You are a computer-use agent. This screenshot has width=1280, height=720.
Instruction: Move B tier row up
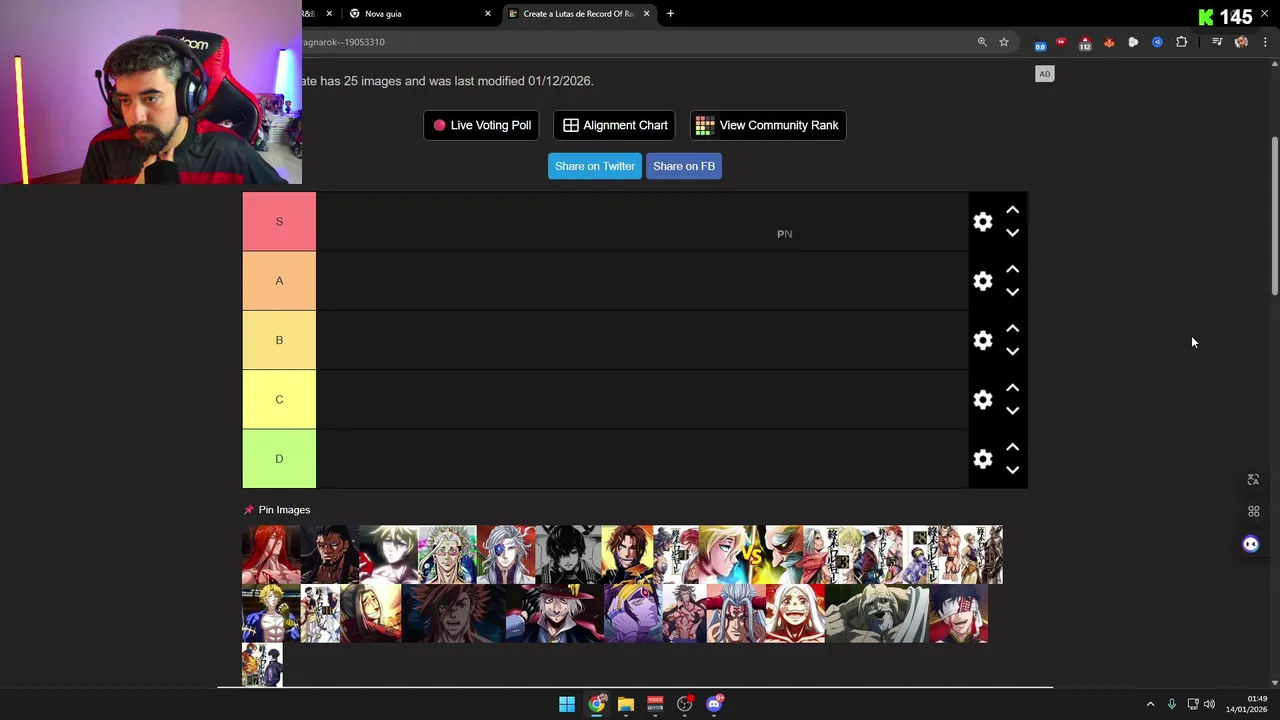[1012, 328]
